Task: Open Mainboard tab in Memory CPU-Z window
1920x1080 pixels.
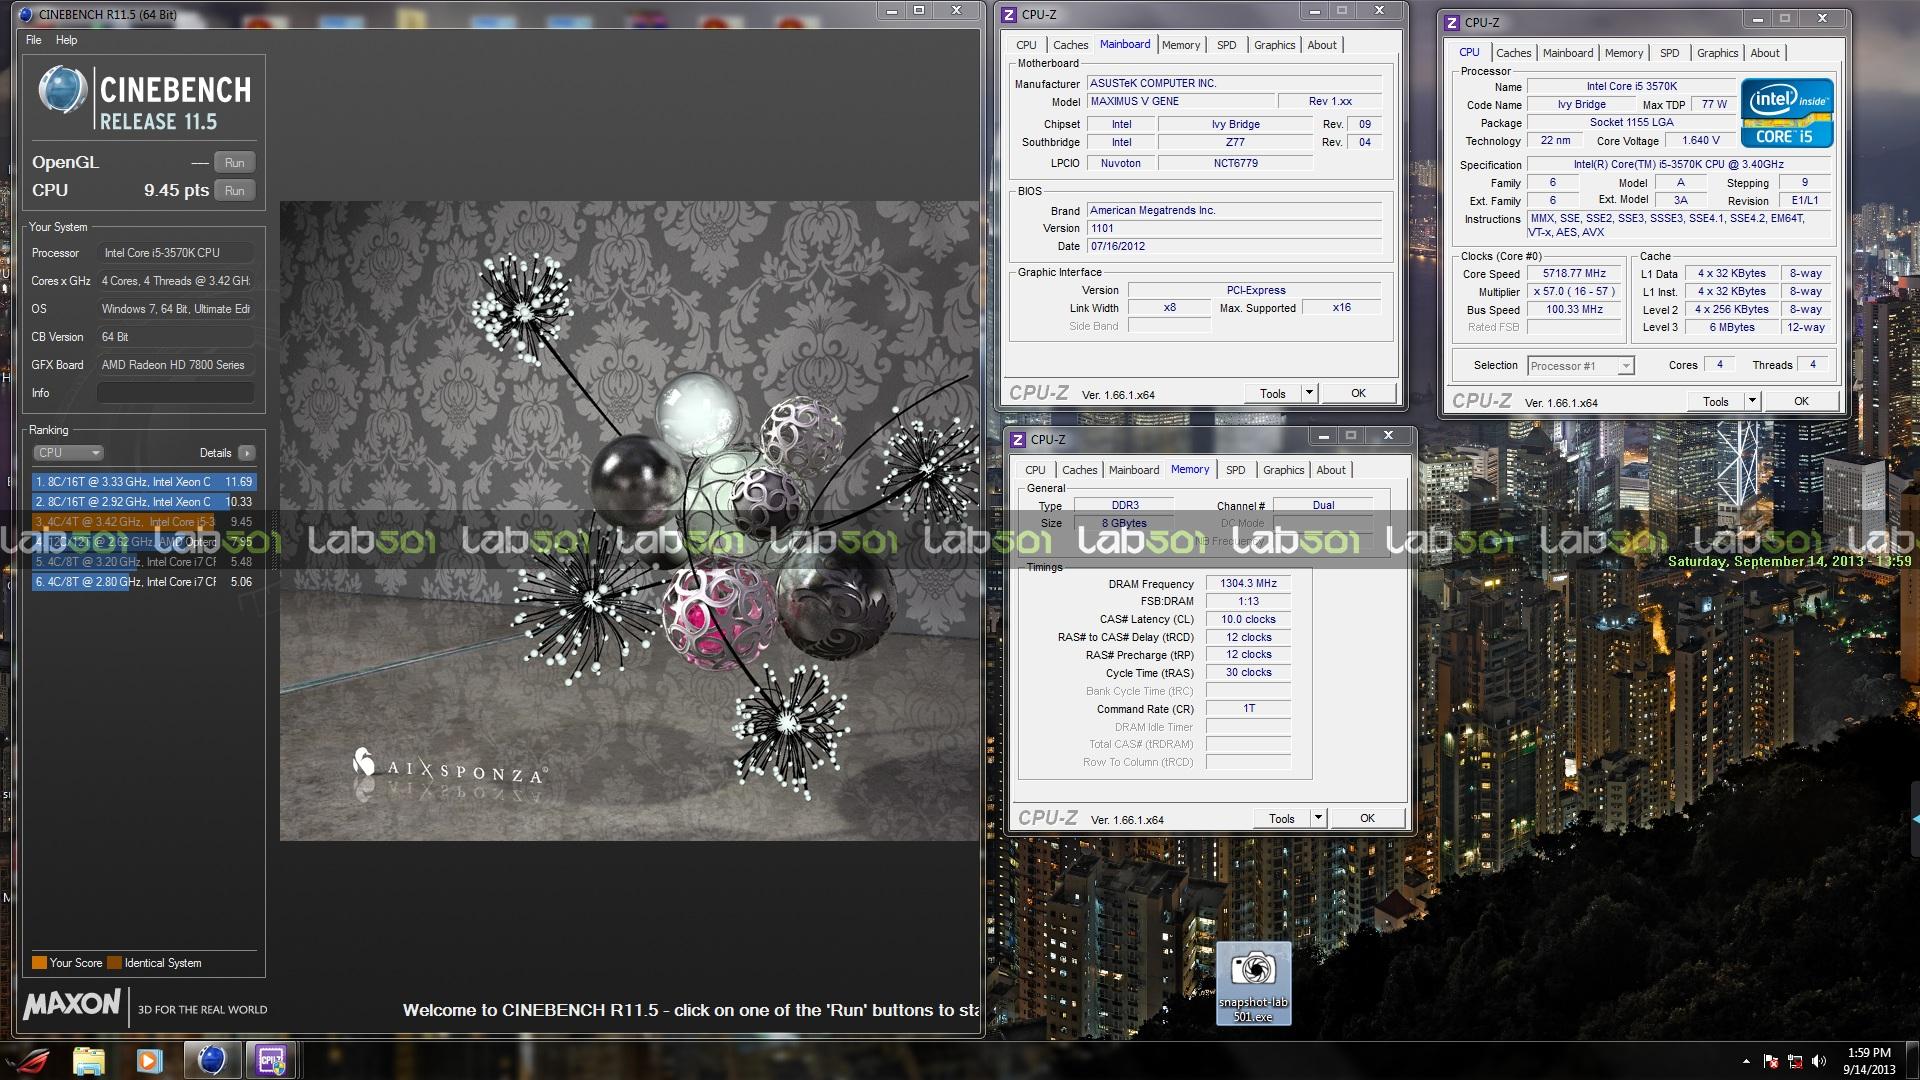Action: pos(1134,470)
